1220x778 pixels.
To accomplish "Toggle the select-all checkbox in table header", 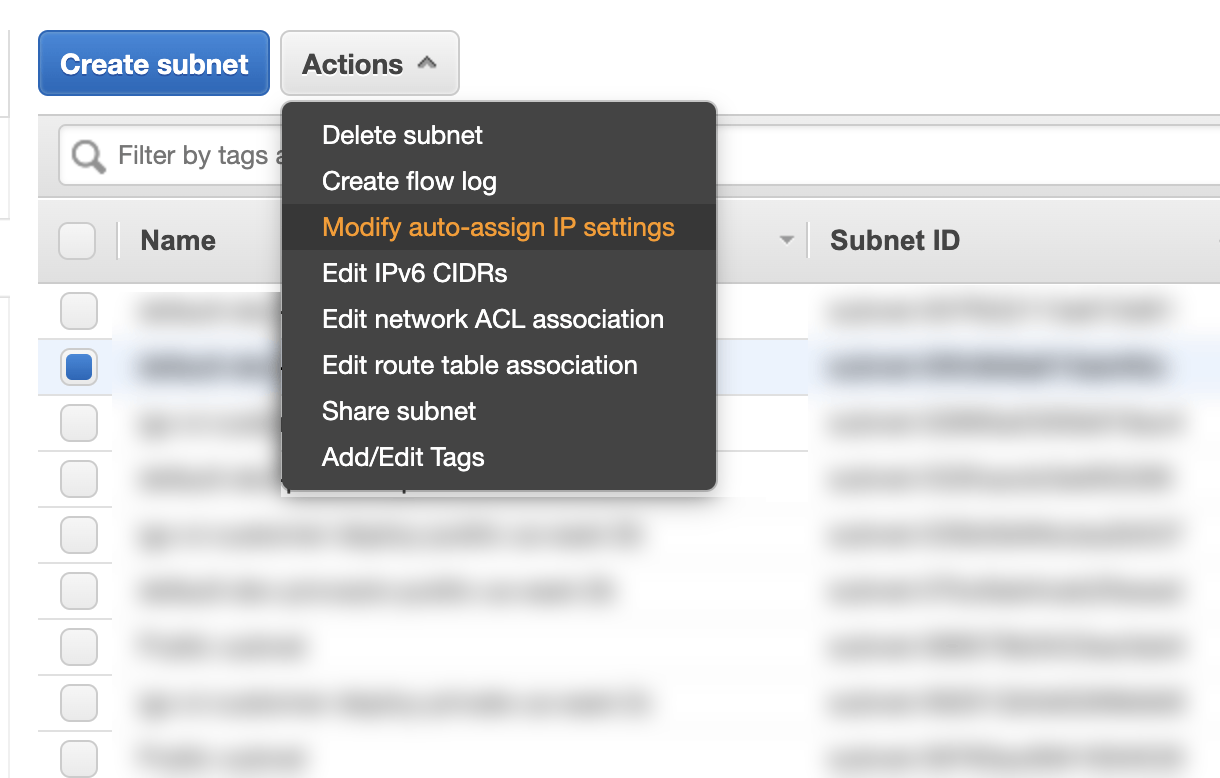I will click(x=77, y=240).
